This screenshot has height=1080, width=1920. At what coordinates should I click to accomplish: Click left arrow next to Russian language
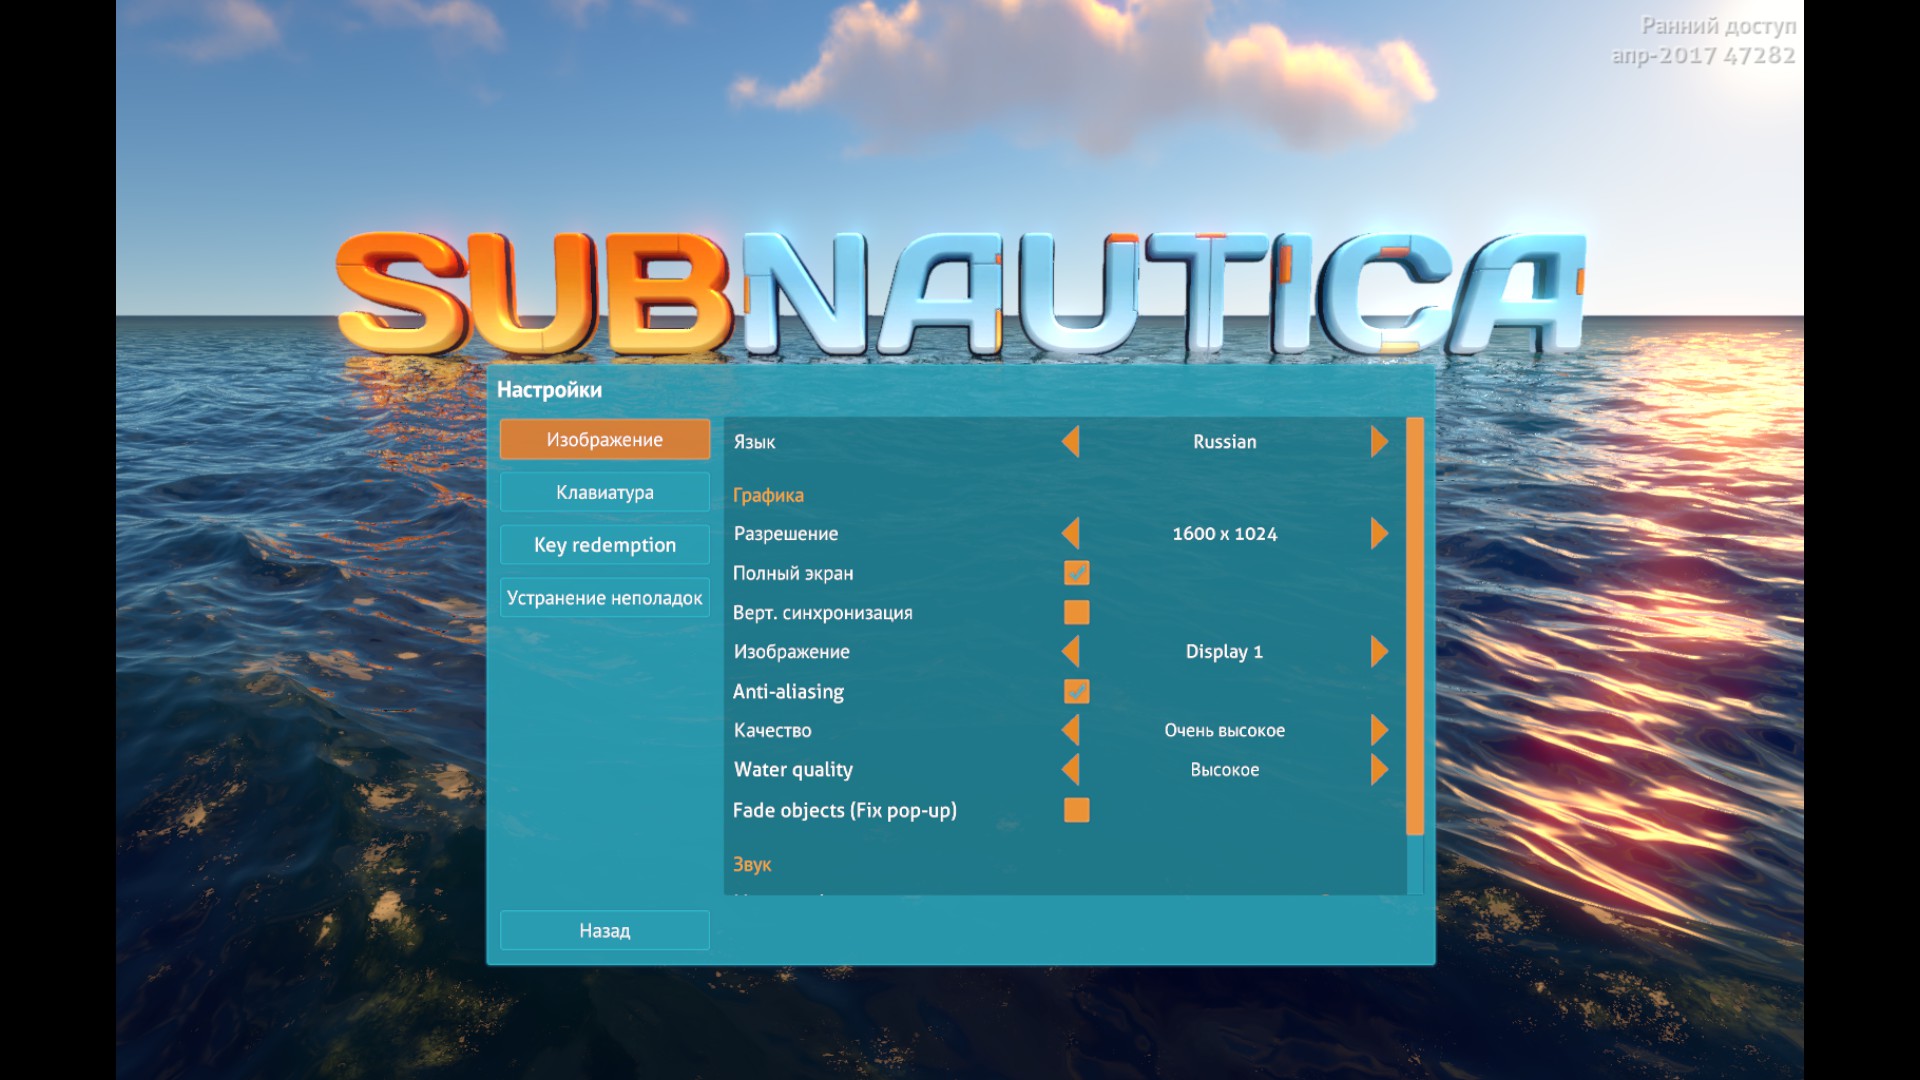click(x=1071, y=441)
